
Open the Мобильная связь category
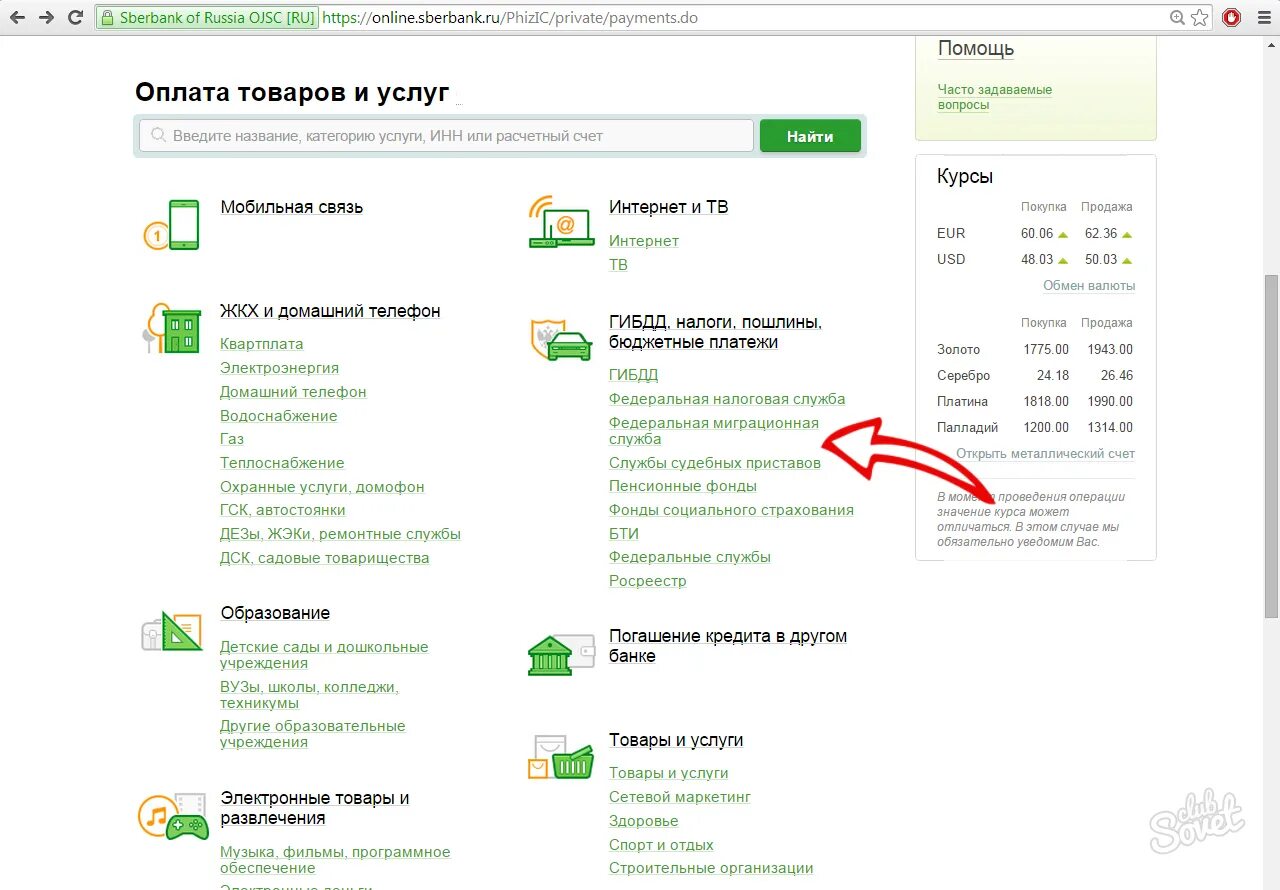point(292,207)
